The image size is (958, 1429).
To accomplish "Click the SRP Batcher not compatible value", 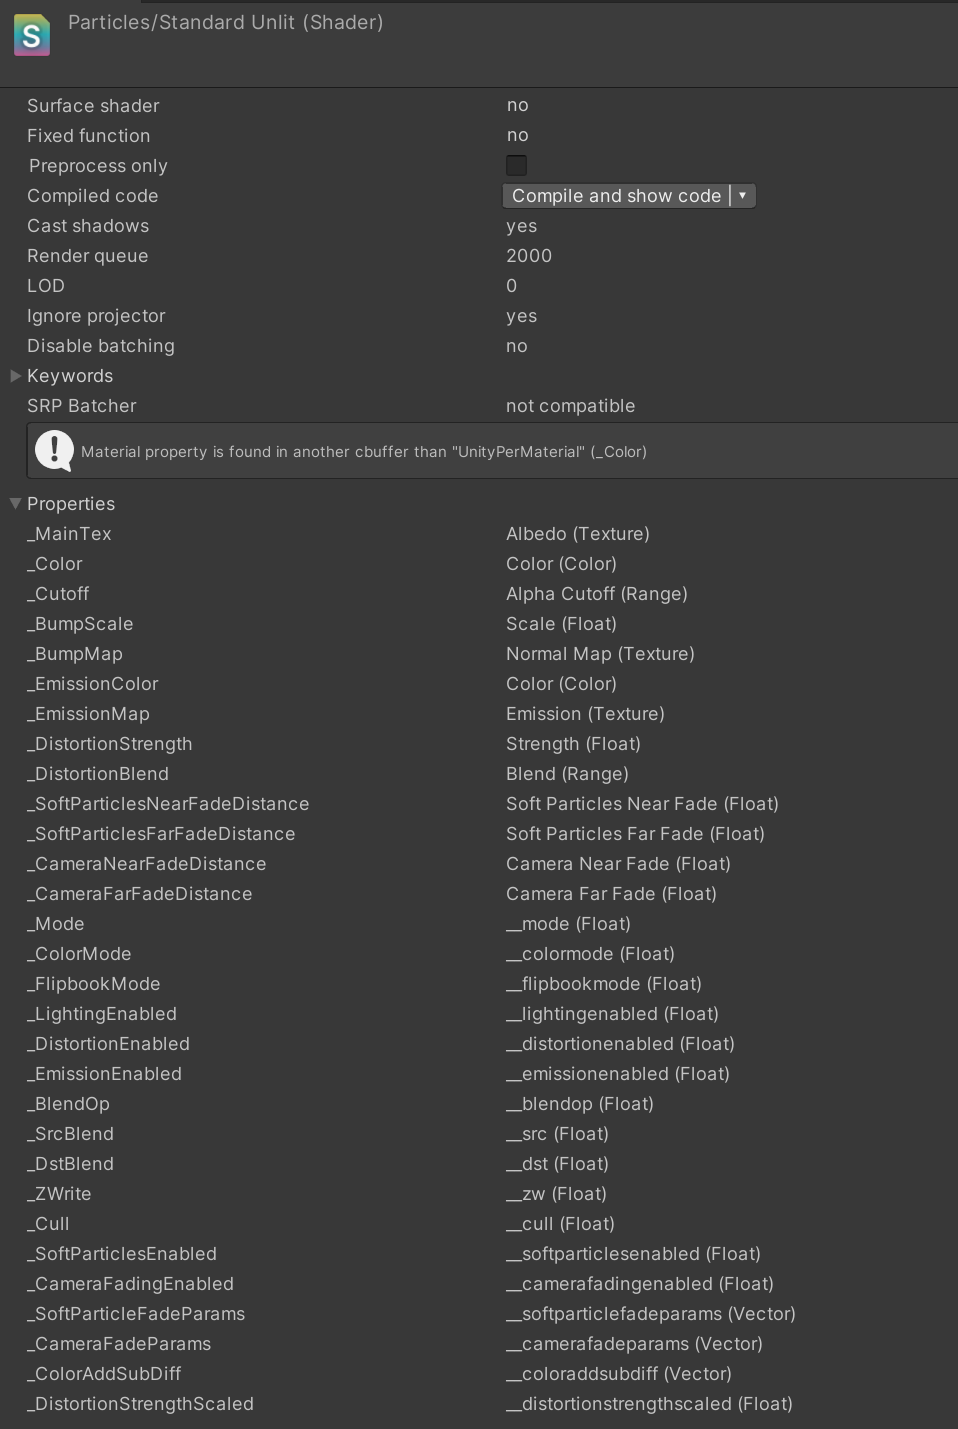I will pos(570,406).
